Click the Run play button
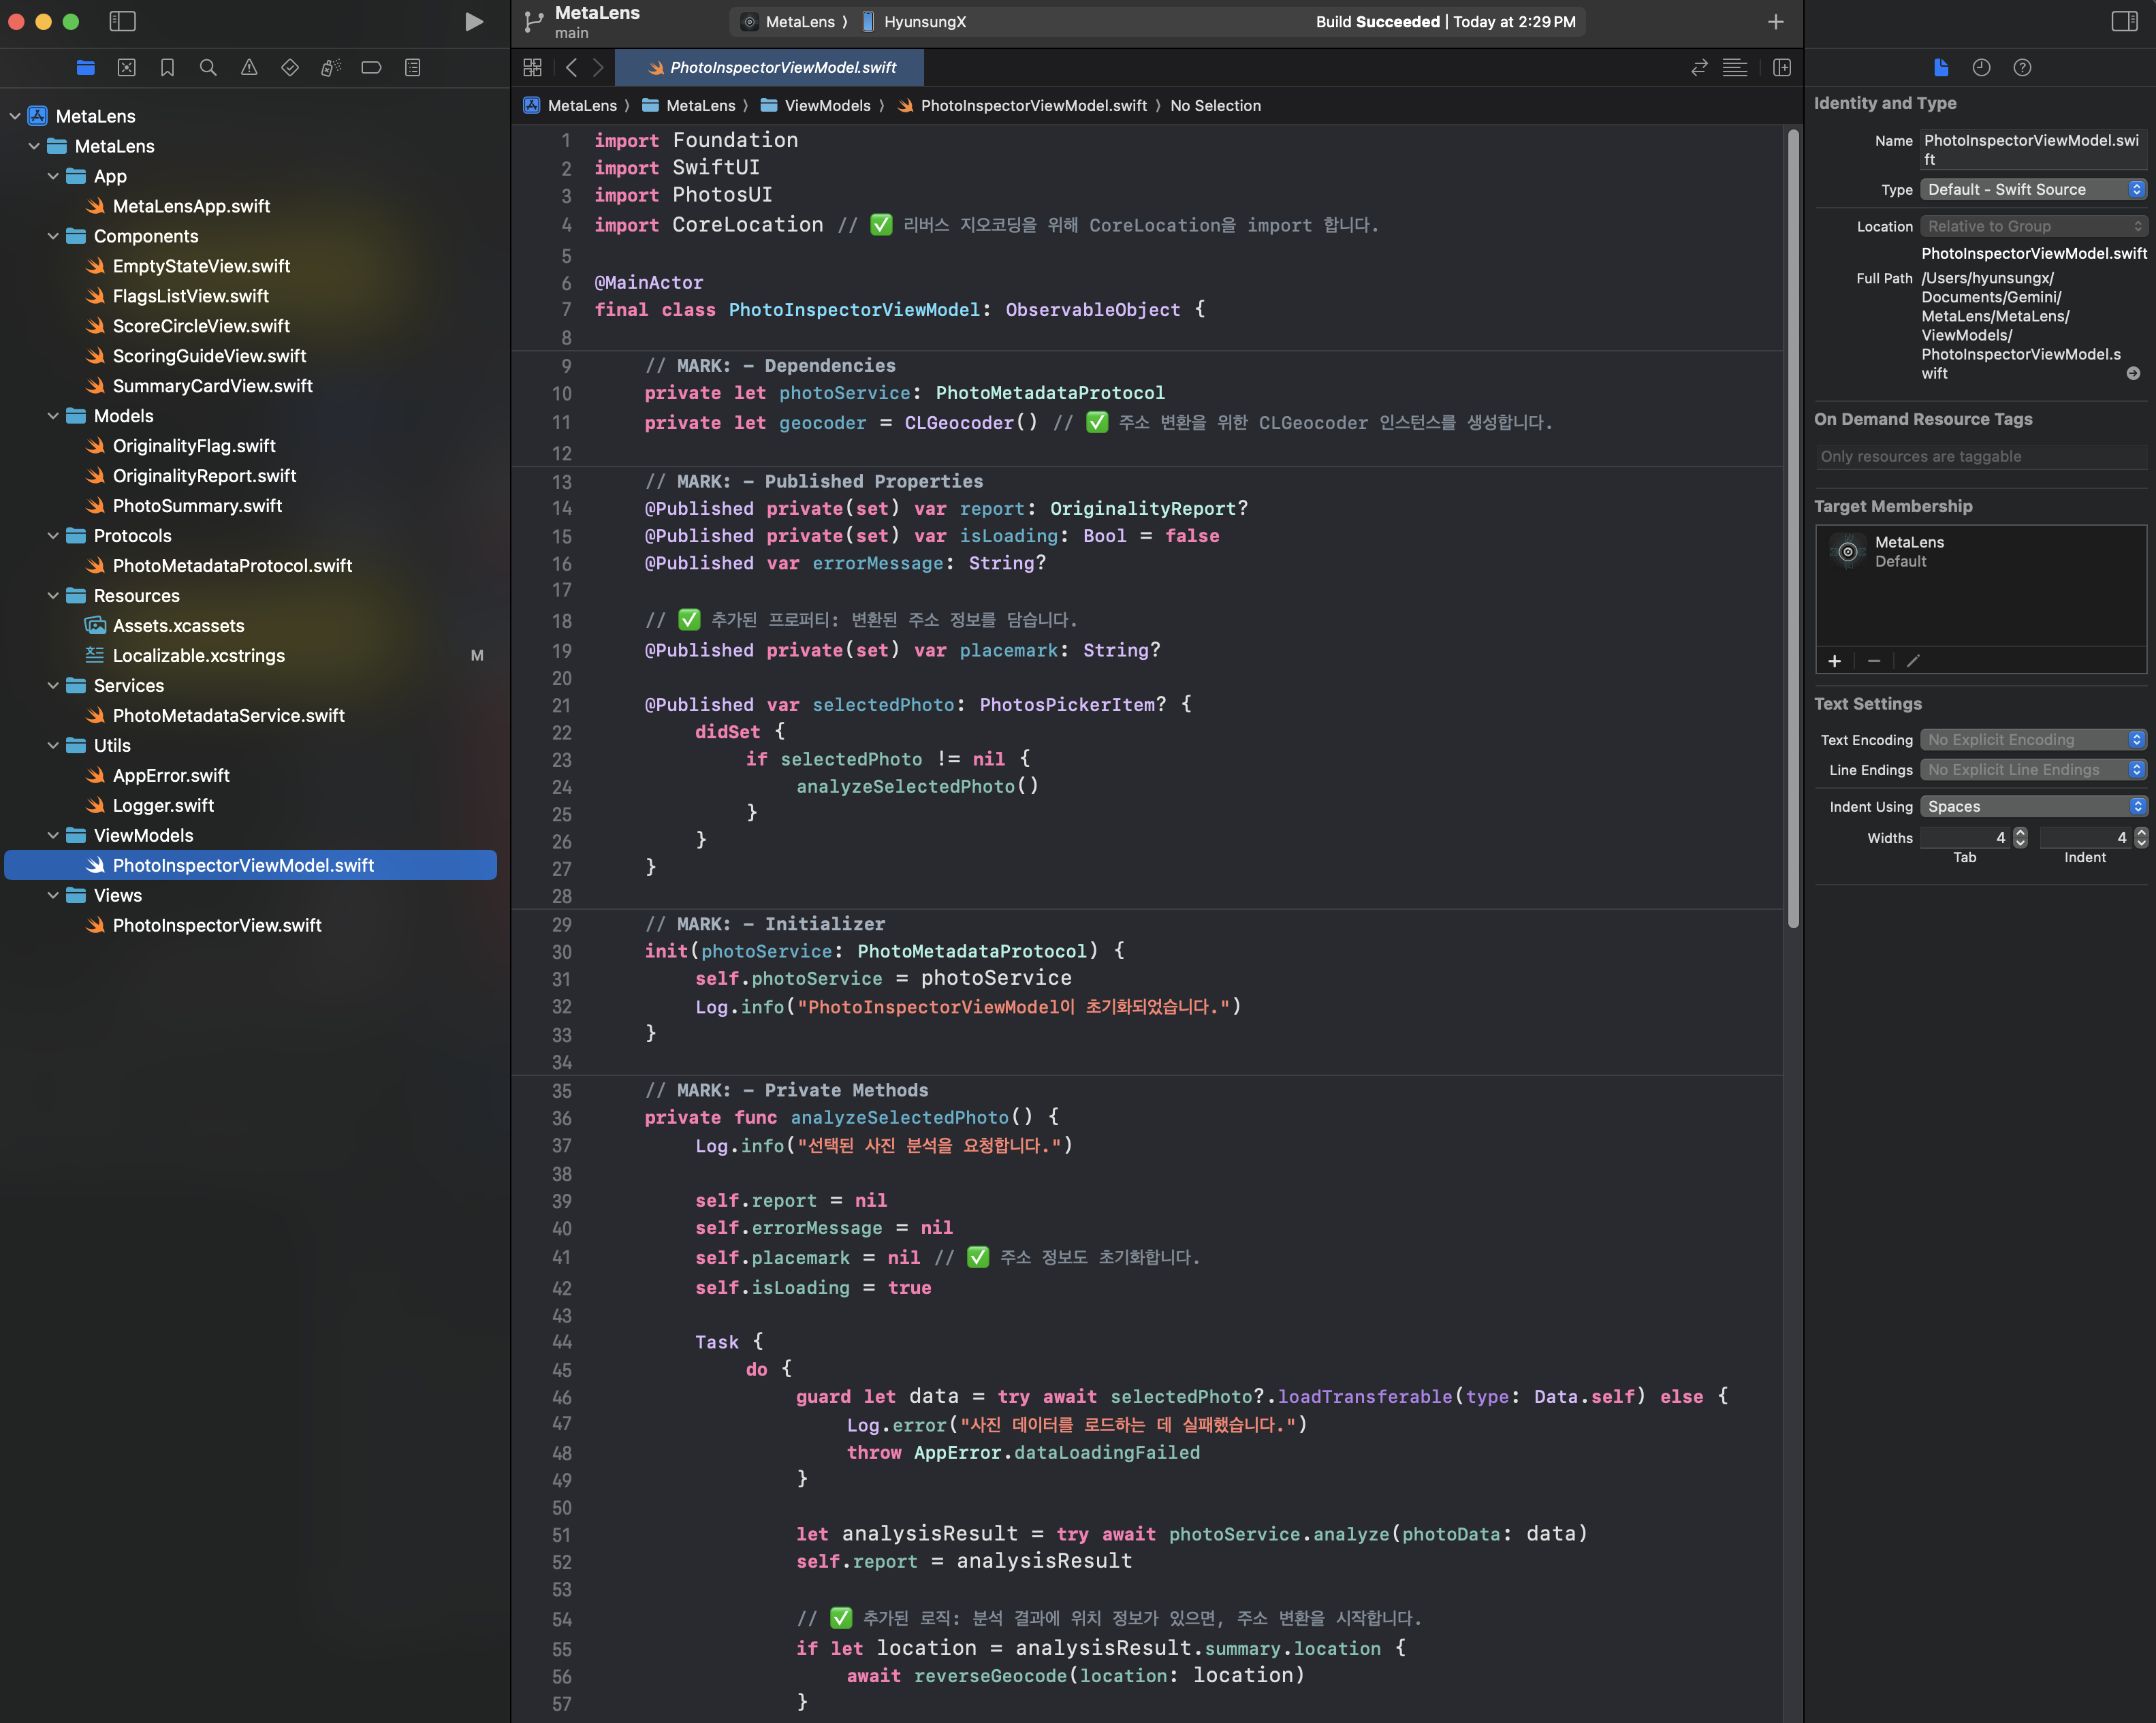The height and width of the screenshot is (1723, 2156). [x=473, y=22]
